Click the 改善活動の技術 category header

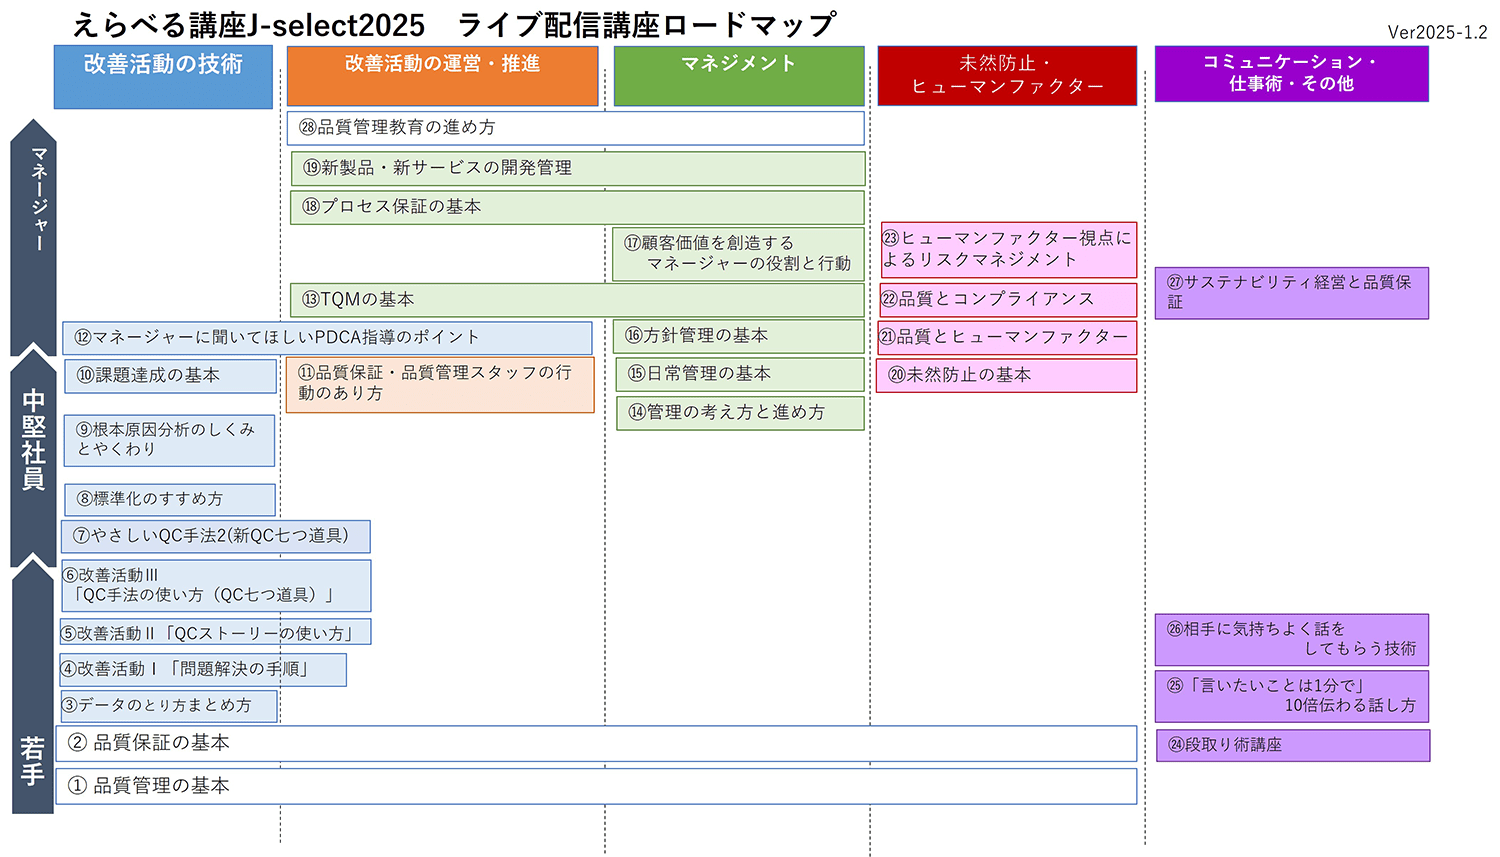pyautogui.click(x=163, y=77)
